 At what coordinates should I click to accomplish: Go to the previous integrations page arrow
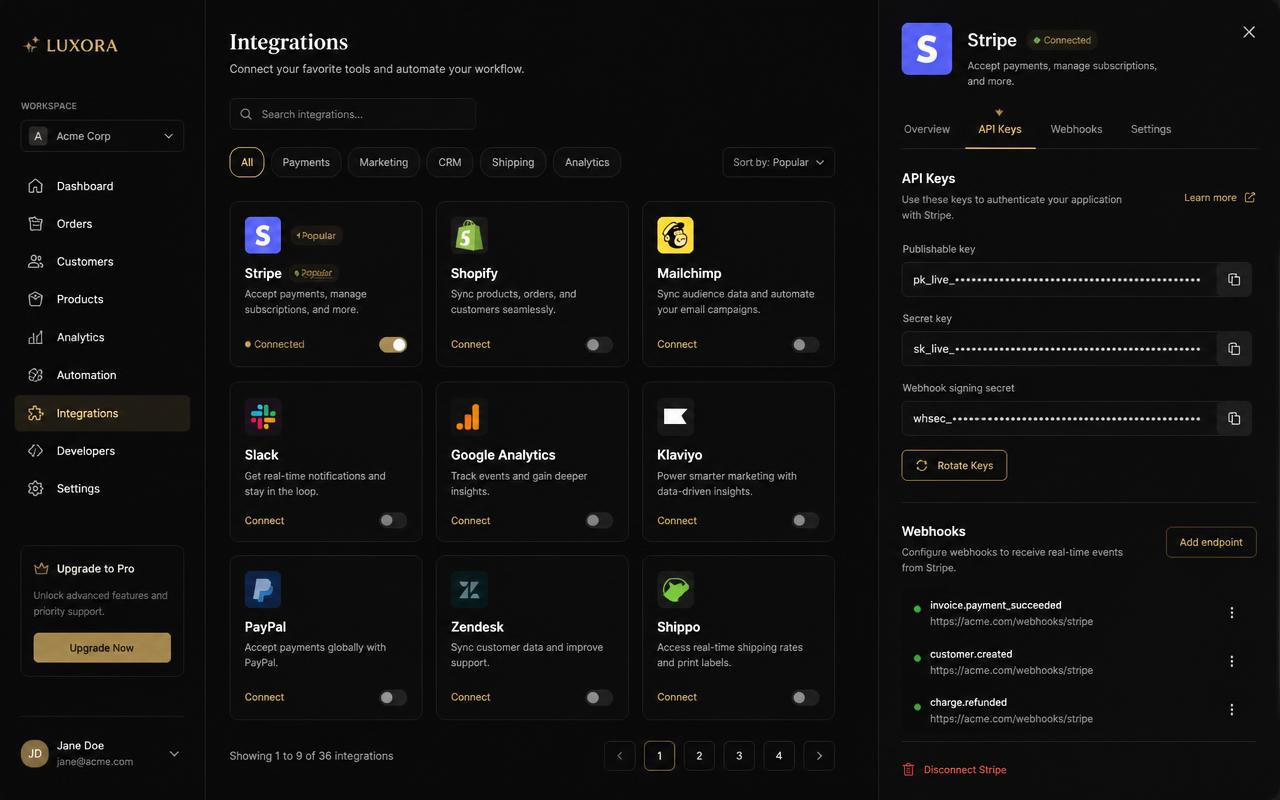(619, 756)
